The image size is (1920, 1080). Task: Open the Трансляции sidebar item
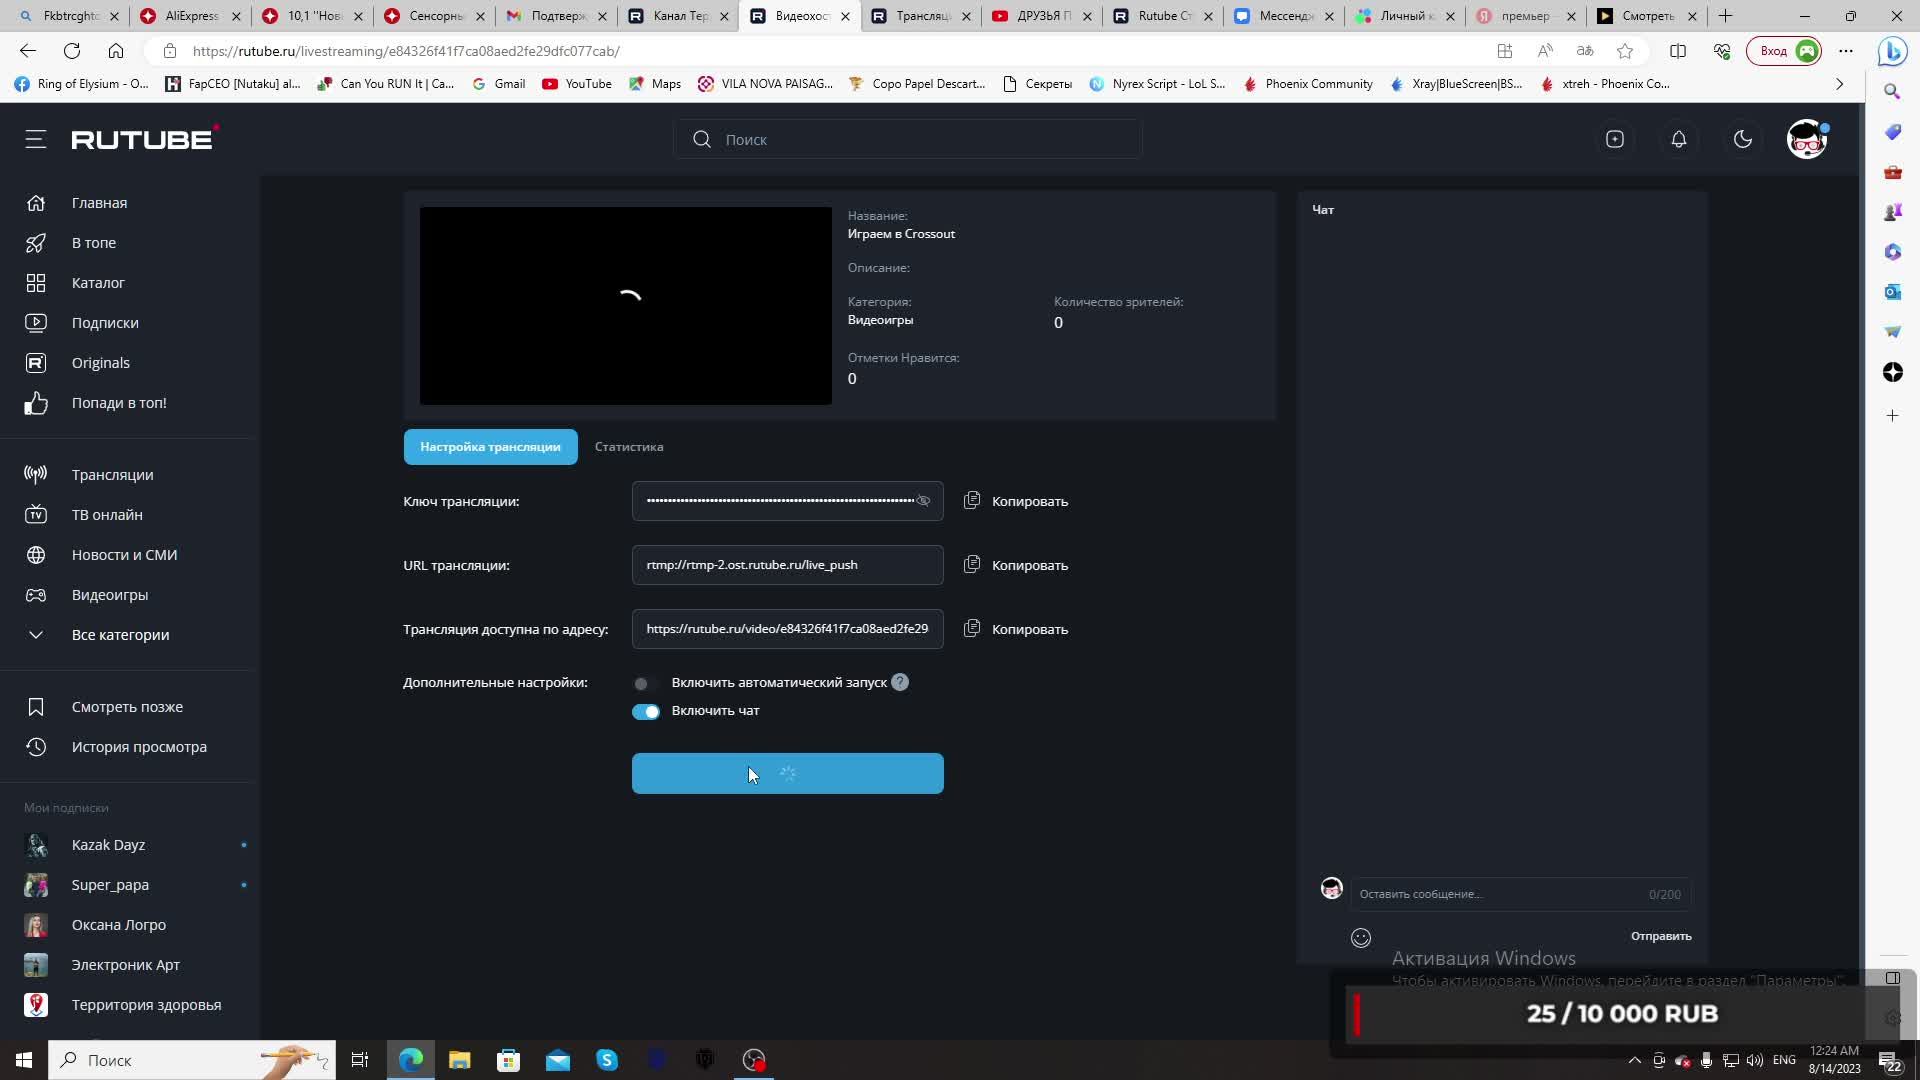pyautogui.click(x=112, y=475)
